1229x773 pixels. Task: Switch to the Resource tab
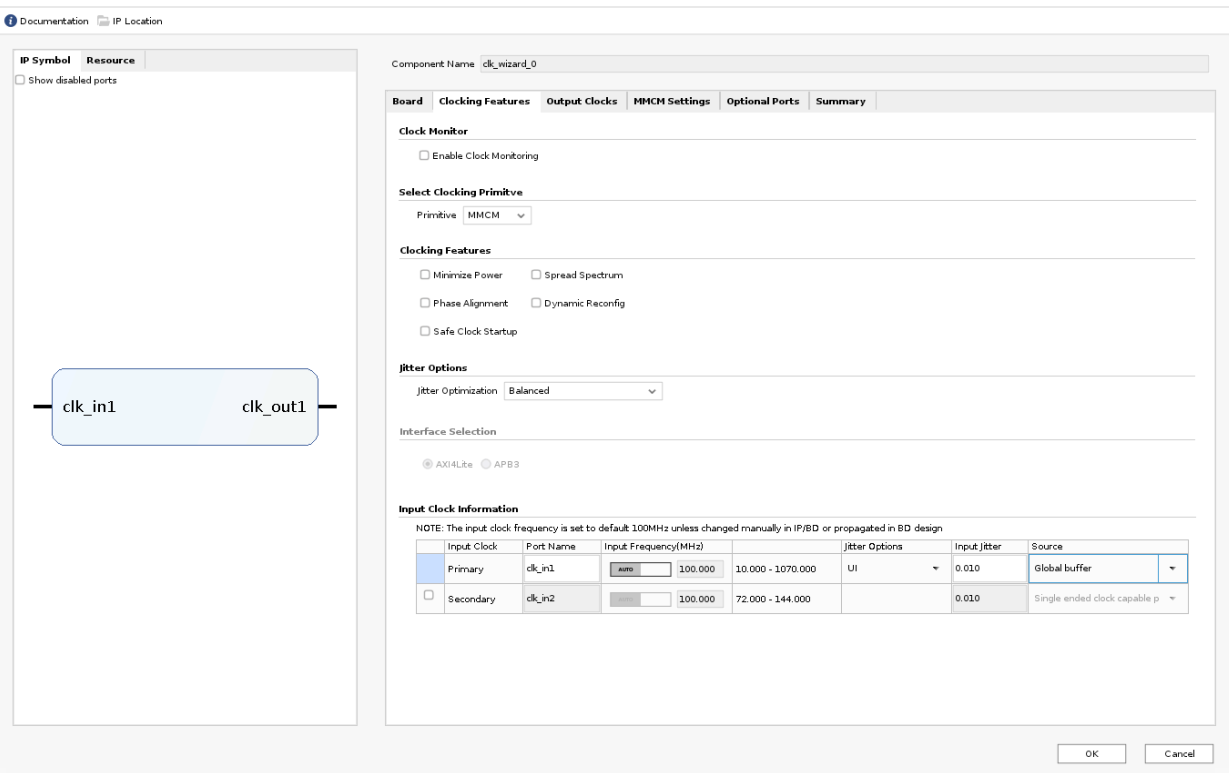click(x=110, y=61)
